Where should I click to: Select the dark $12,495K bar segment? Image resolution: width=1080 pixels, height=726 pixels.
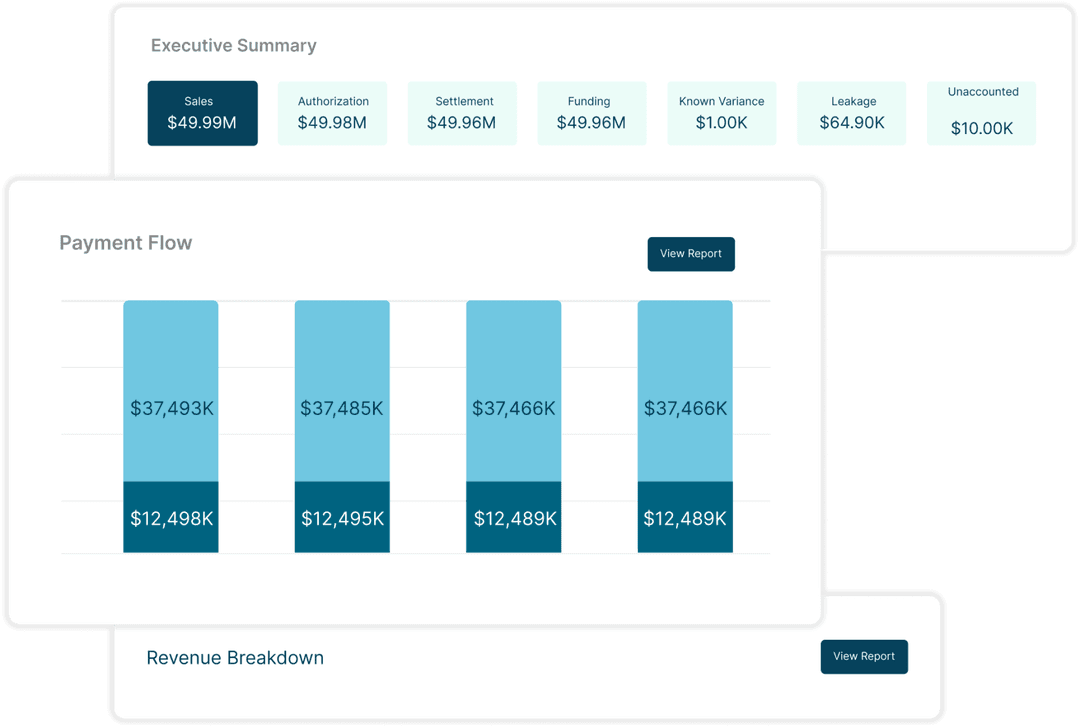click(x=342, y=518)
